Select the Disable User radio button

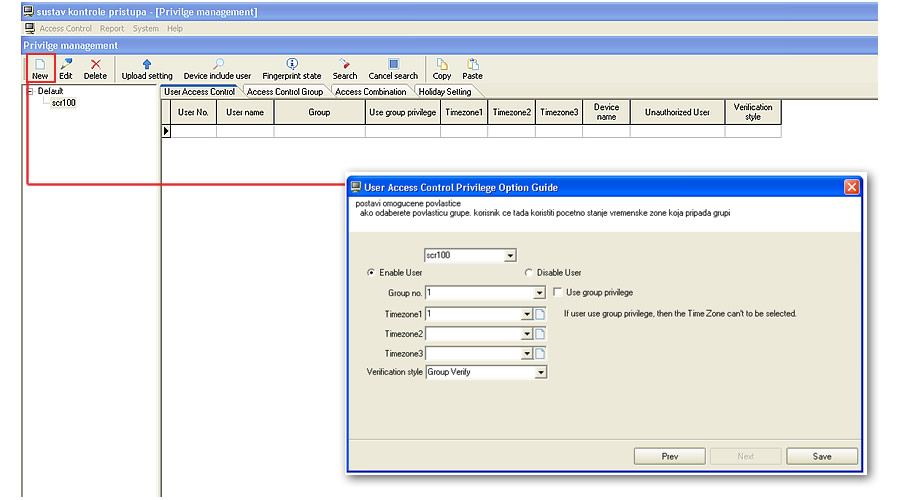click(529, 272)
